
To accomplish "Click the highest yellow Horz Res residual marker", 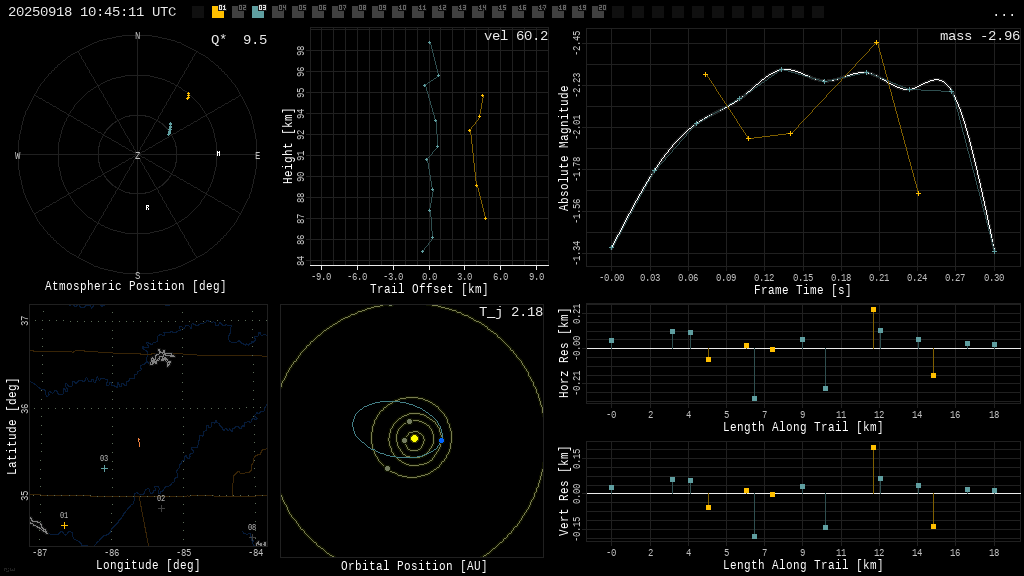I will coord(873,310).
